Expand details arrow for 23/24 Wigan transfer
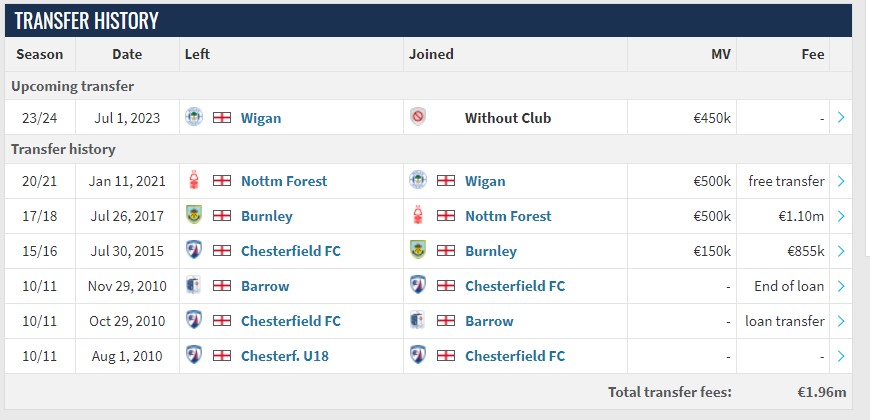870x420 pixels. click(x=841, y=117)
